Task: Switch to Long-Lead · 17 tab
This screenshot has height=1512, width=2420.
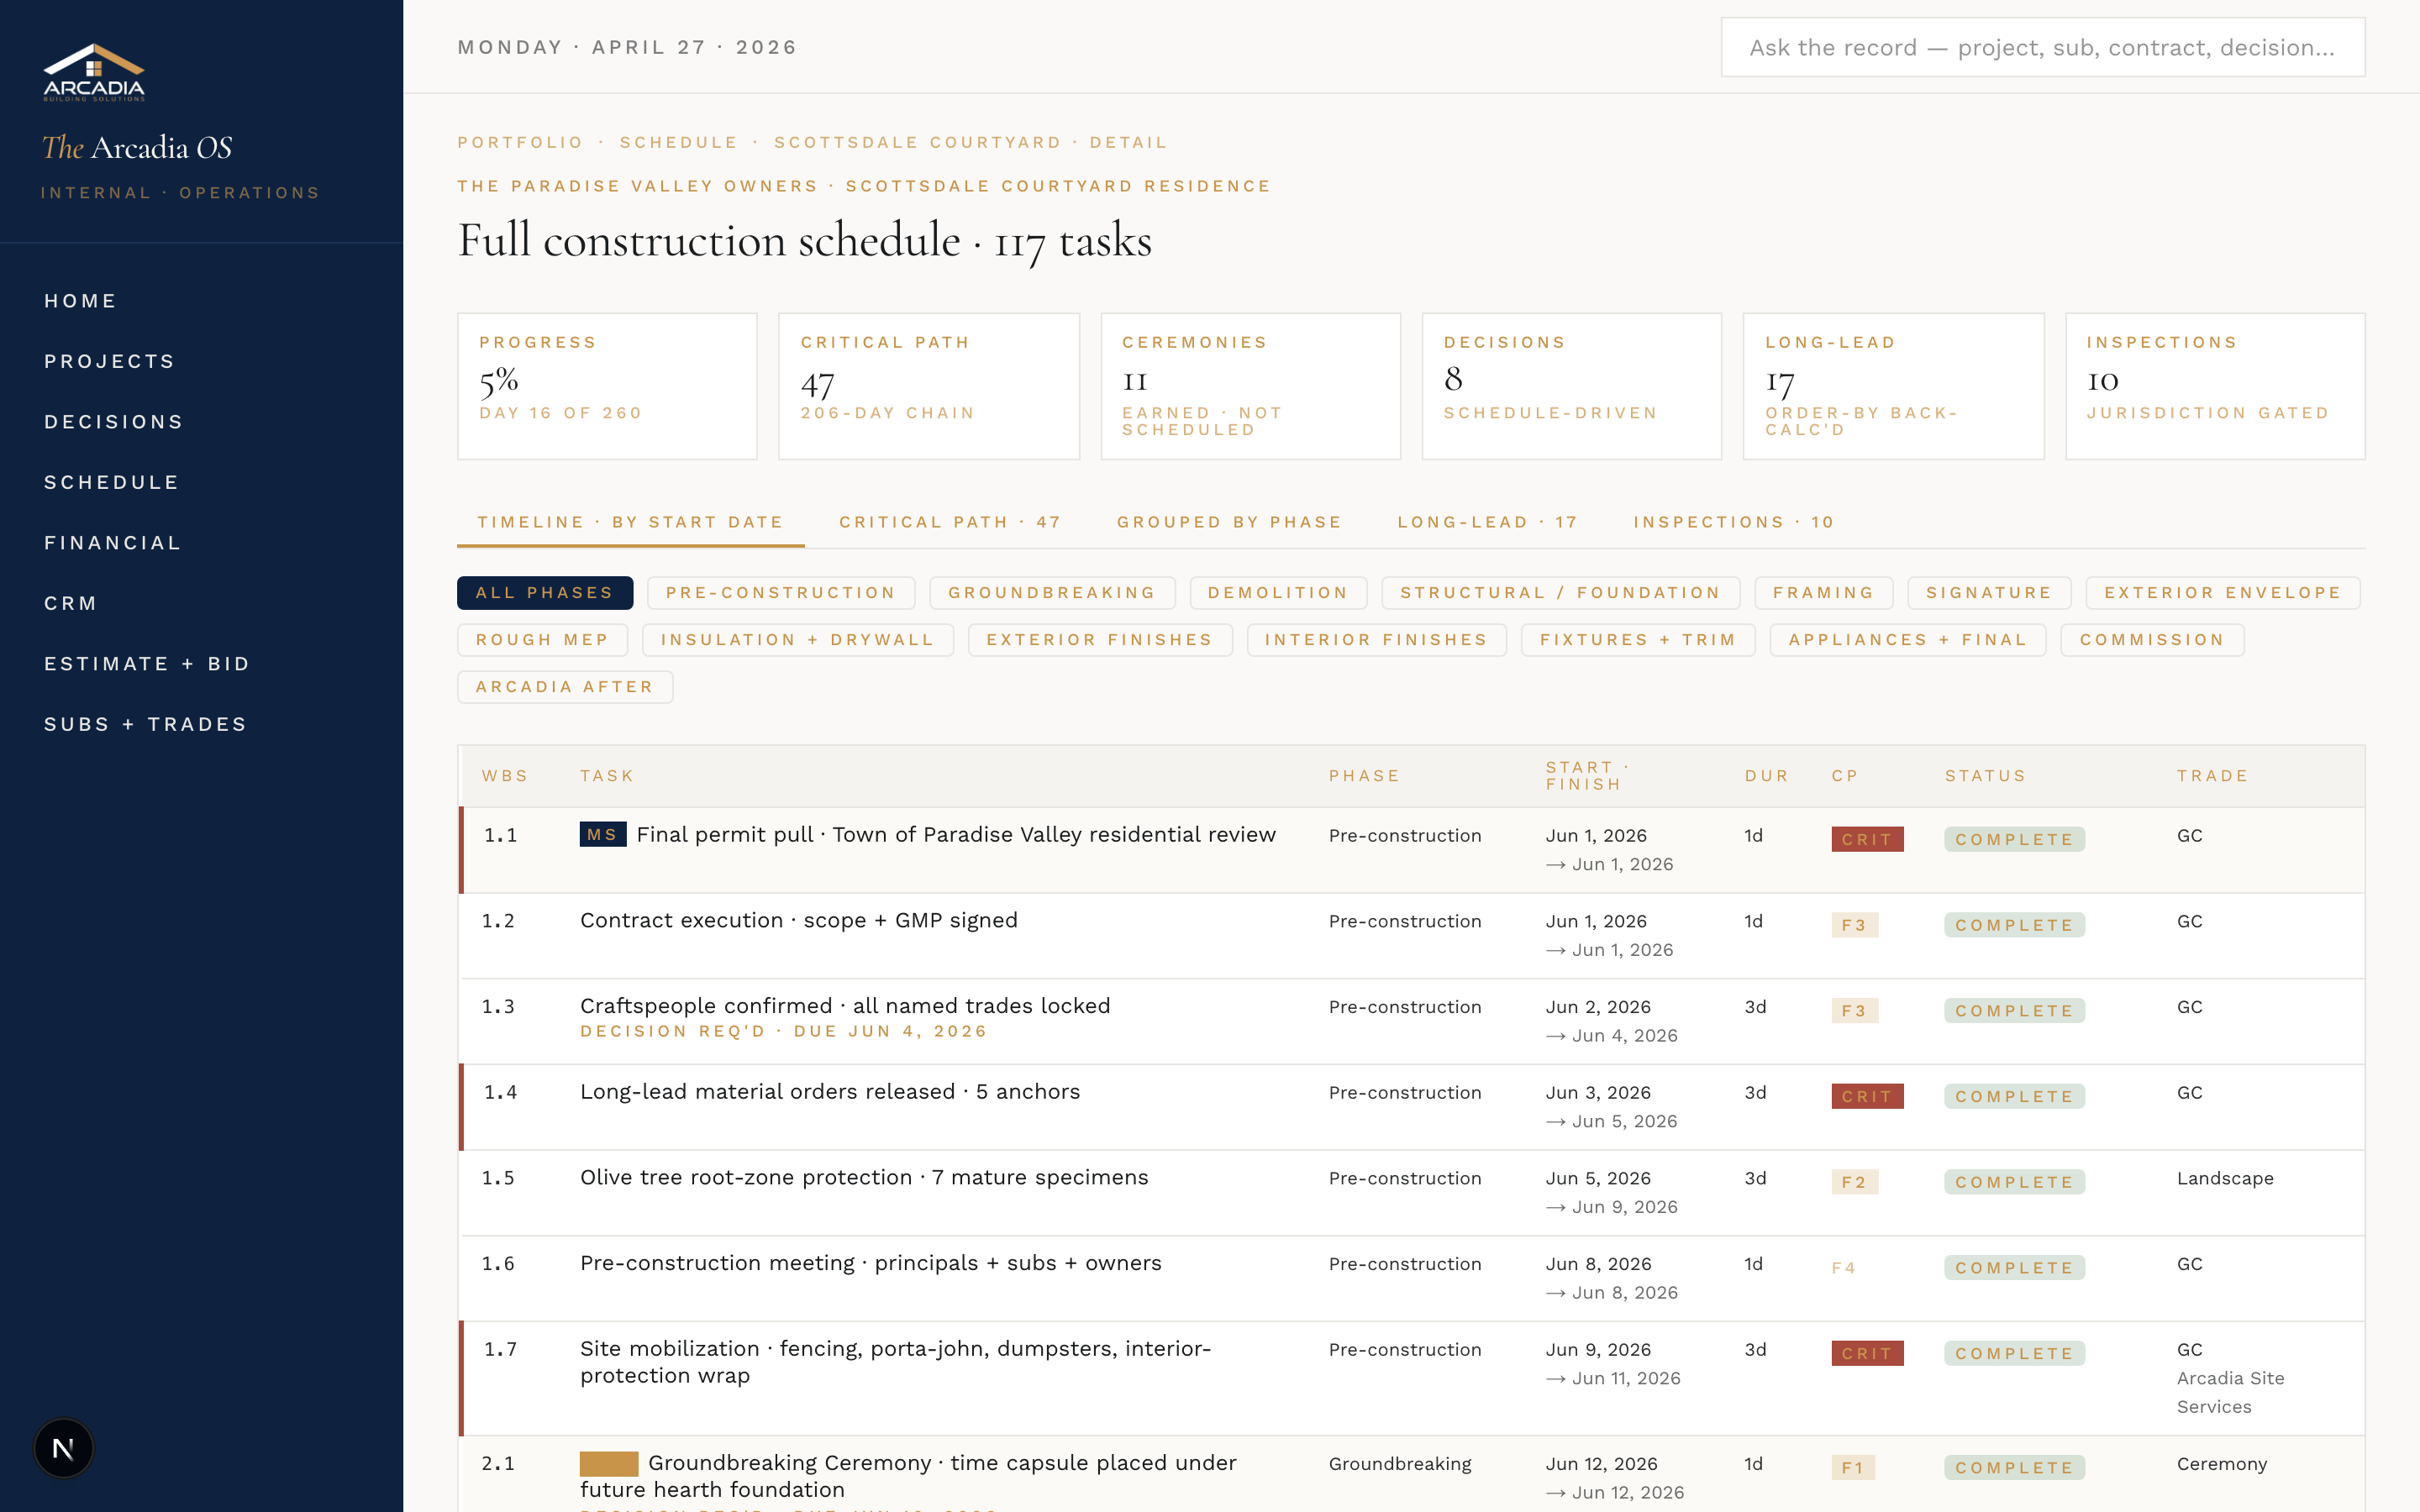Action: [1487, 522]
